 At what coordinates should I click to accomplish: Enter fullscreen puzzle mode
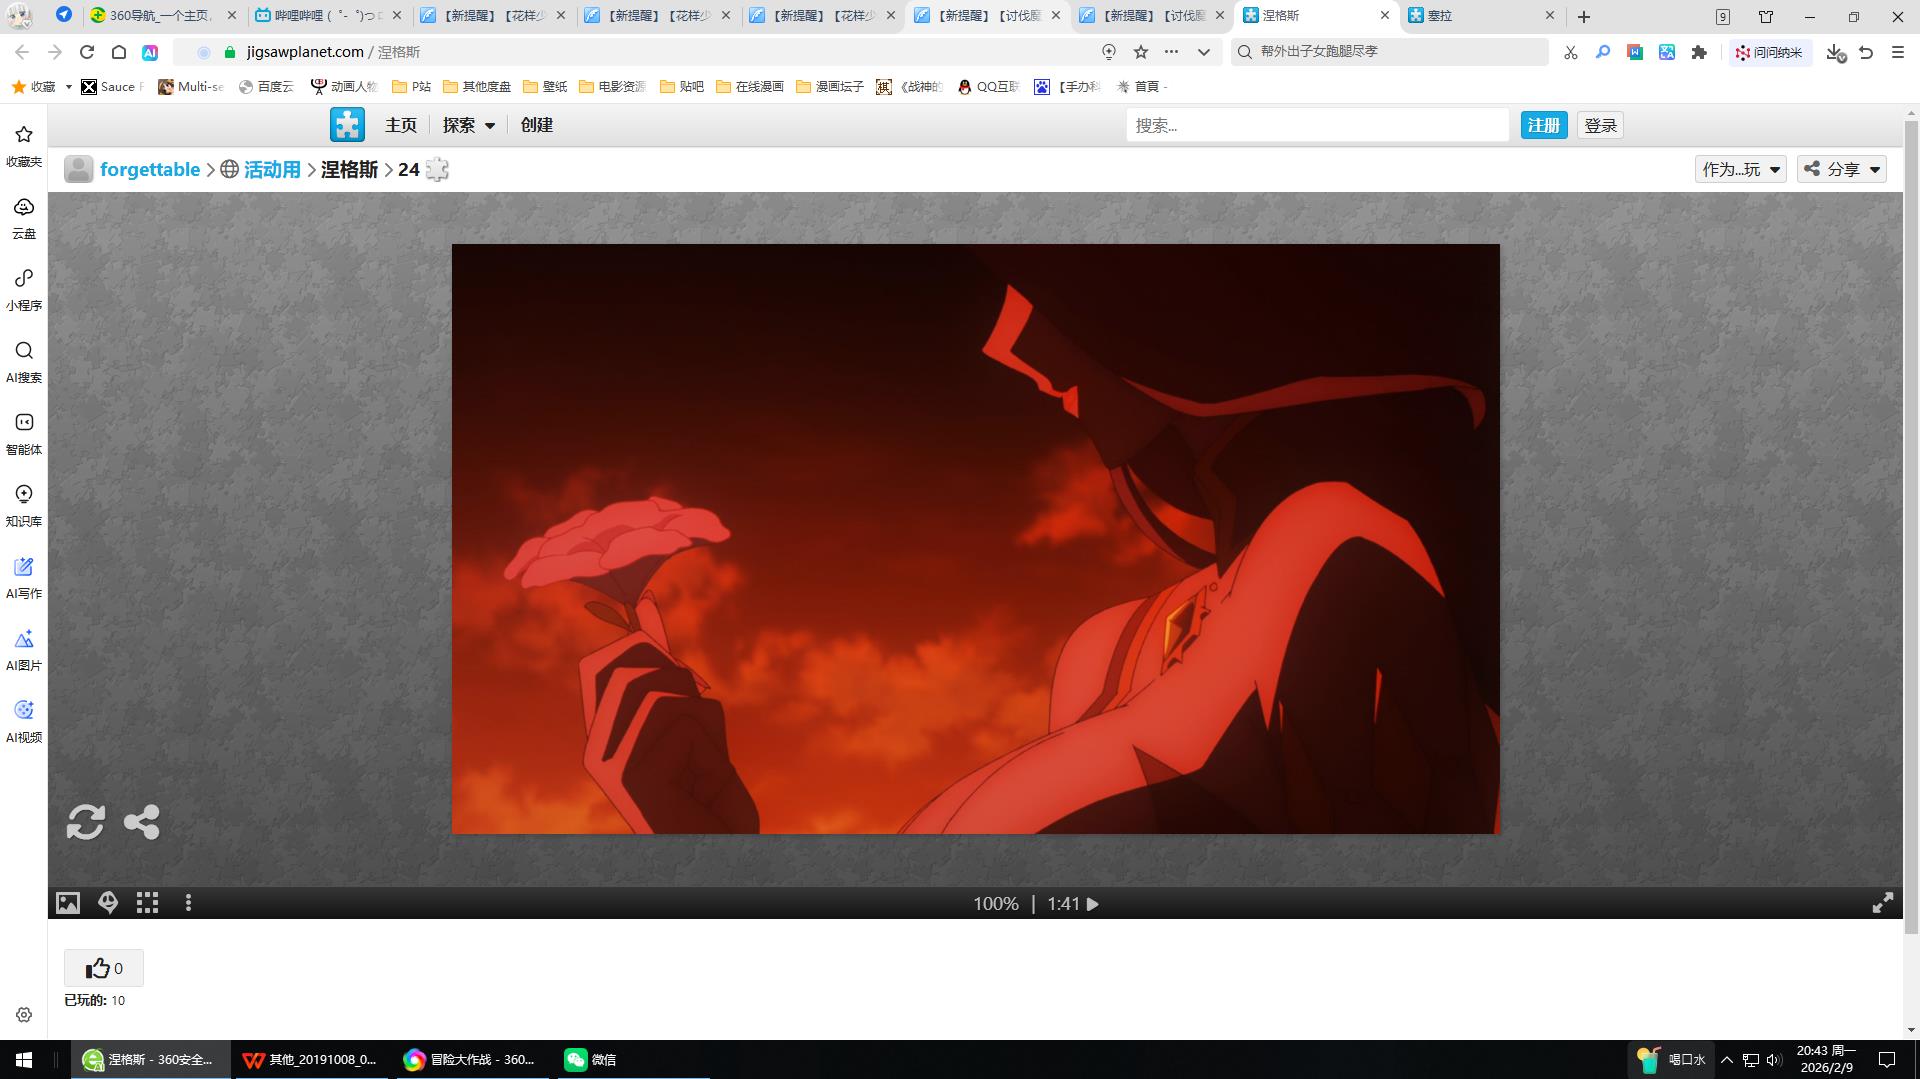coord(1882,903)
